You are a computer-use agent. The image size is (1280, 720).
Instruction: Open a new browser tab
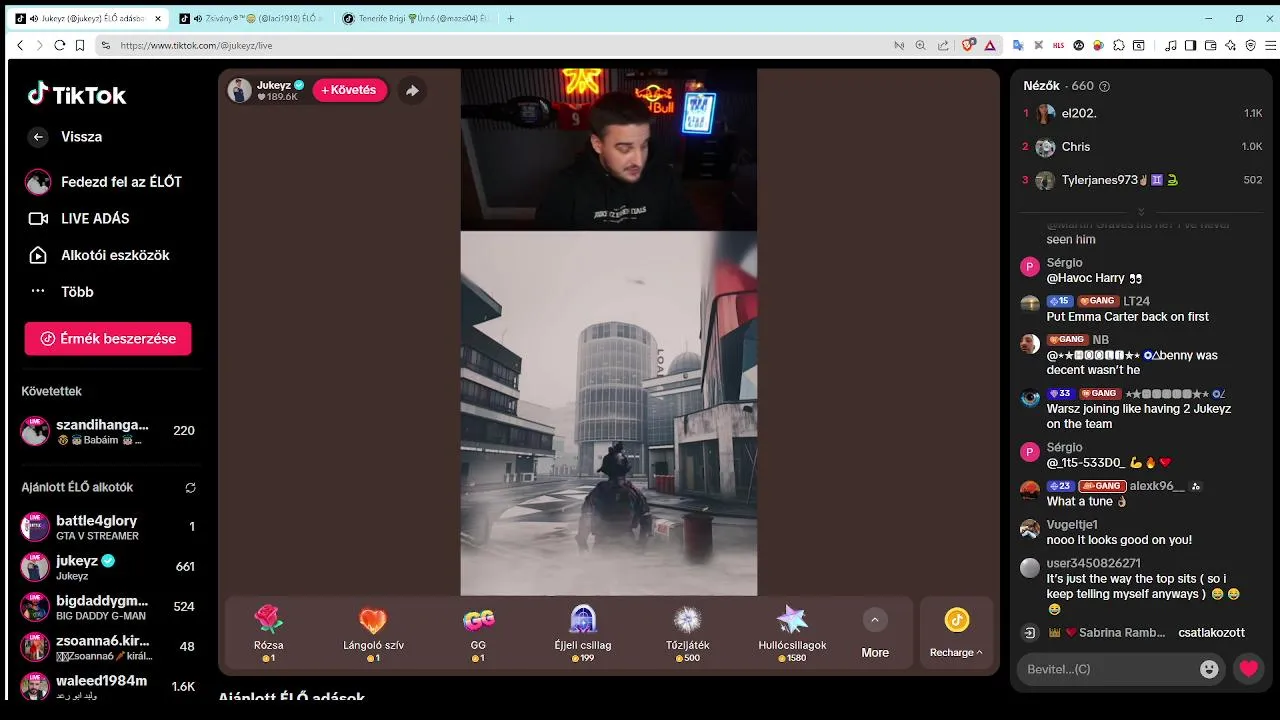pyautogui.click(x=511, y=18)
